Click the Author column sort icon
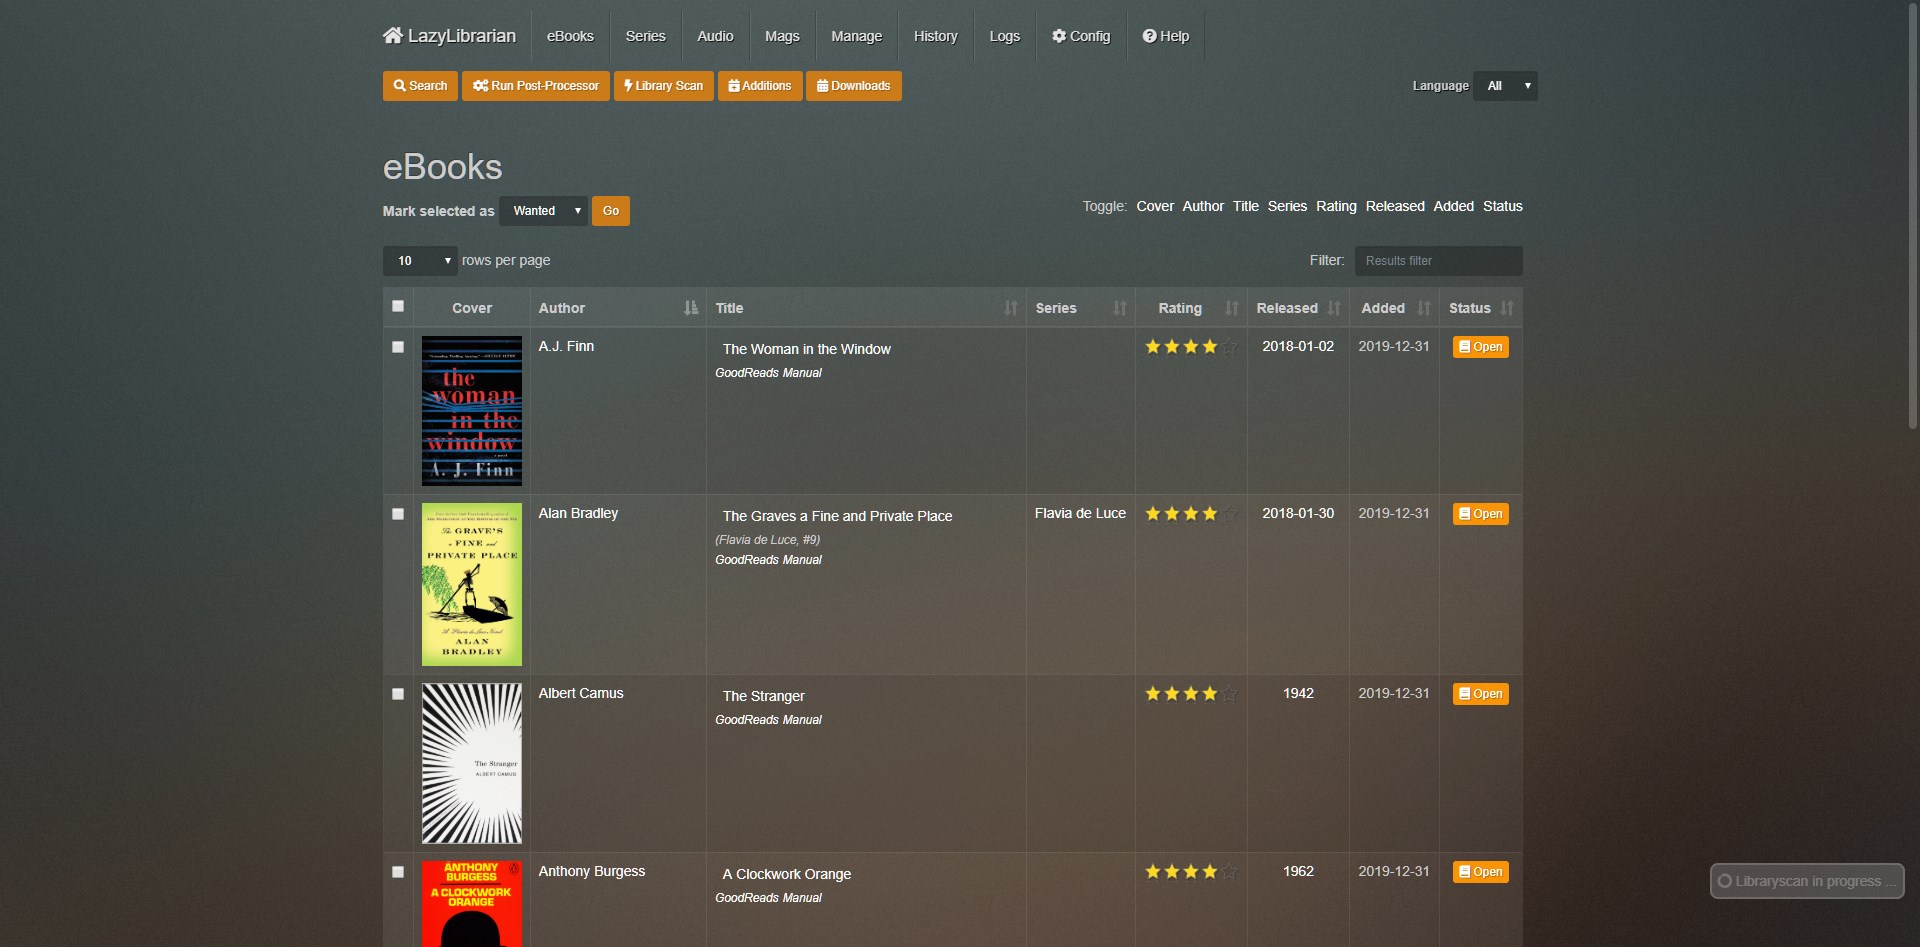The height and width of the screenshot is (947, 1920). [x=690, y=308]
